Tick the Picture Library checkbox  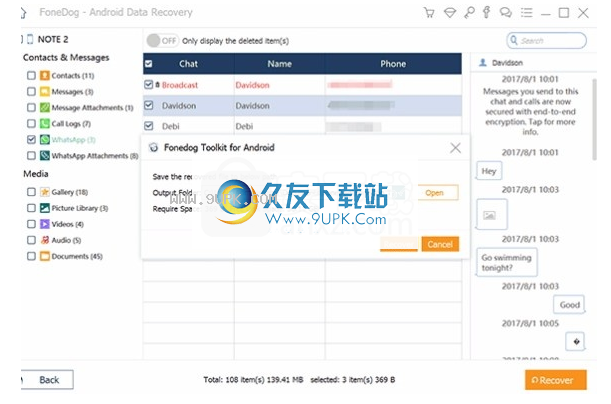tap(31, 208)
